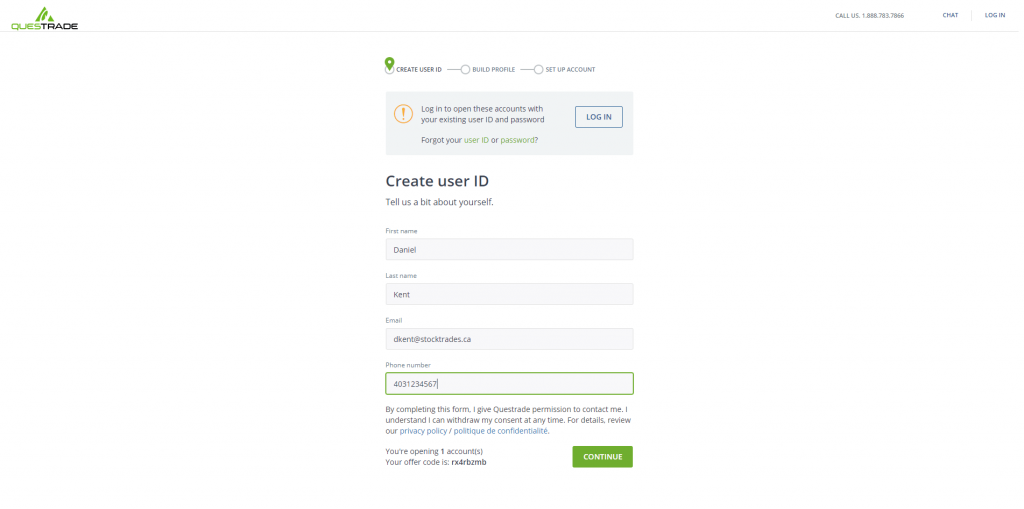Focus the First name field containing Daniel
1024x509 pixels.
(x=509, y=249)
